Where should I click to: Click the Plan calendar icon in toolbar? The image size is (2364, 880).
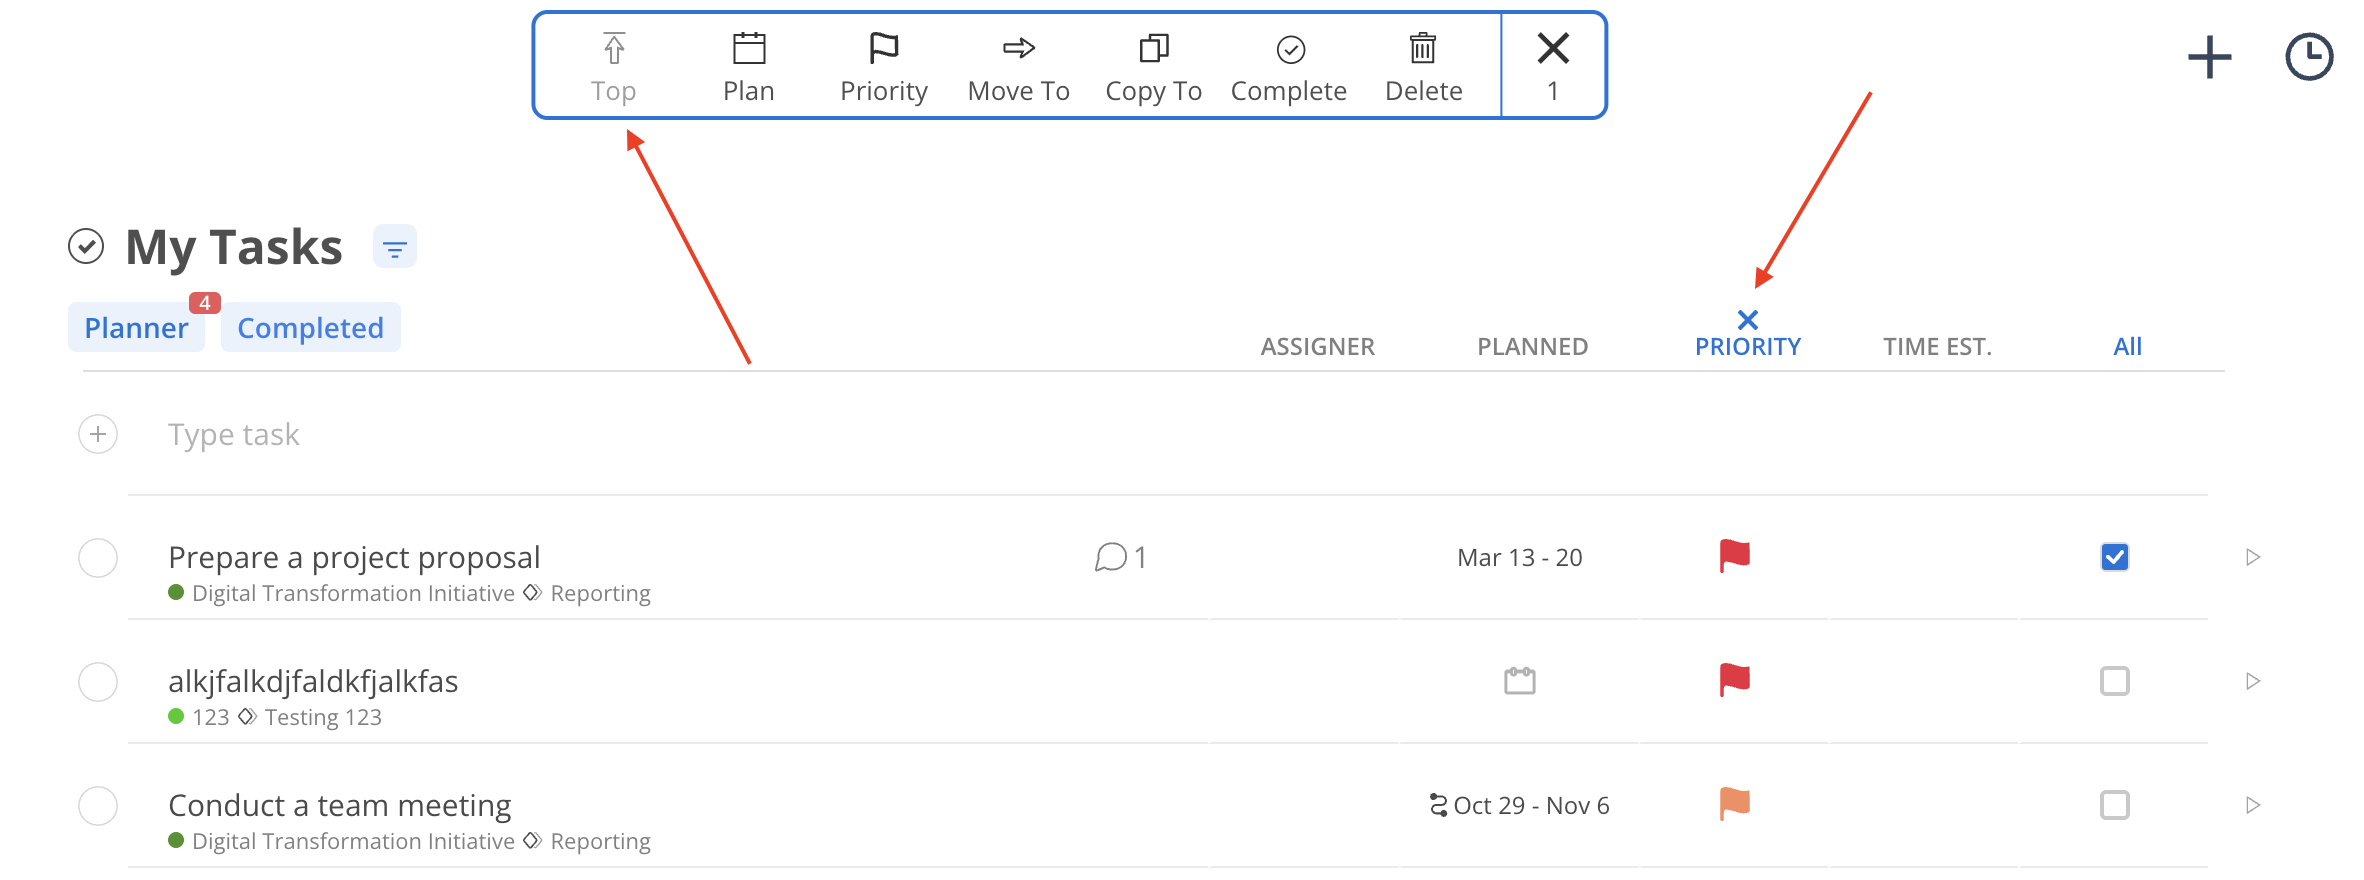click(748, 49)
